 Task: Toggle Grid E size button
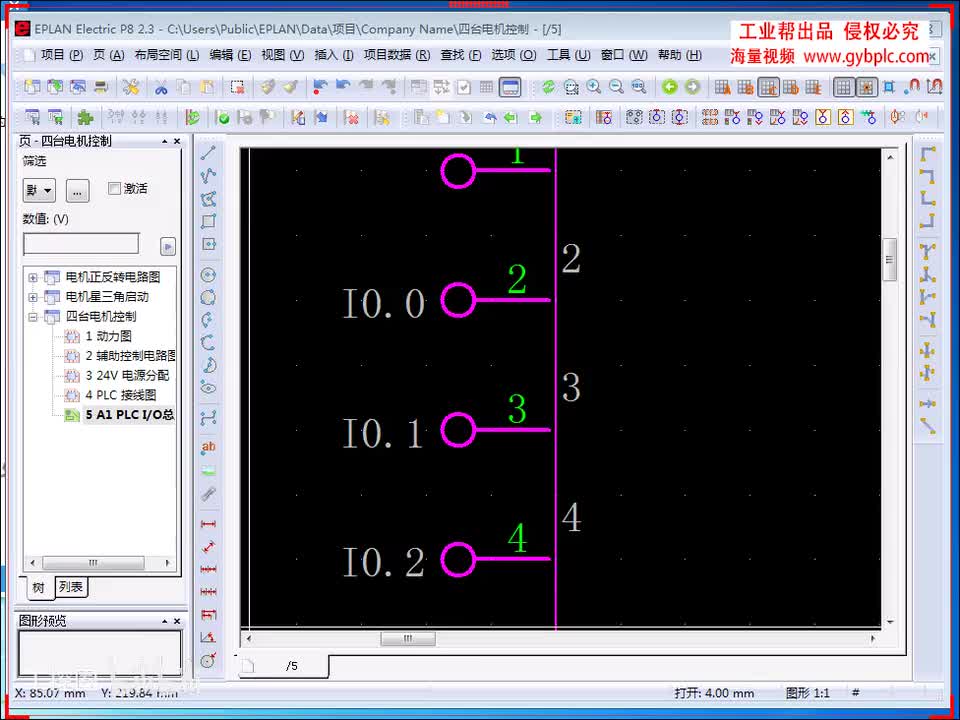(x=814, y=88)
